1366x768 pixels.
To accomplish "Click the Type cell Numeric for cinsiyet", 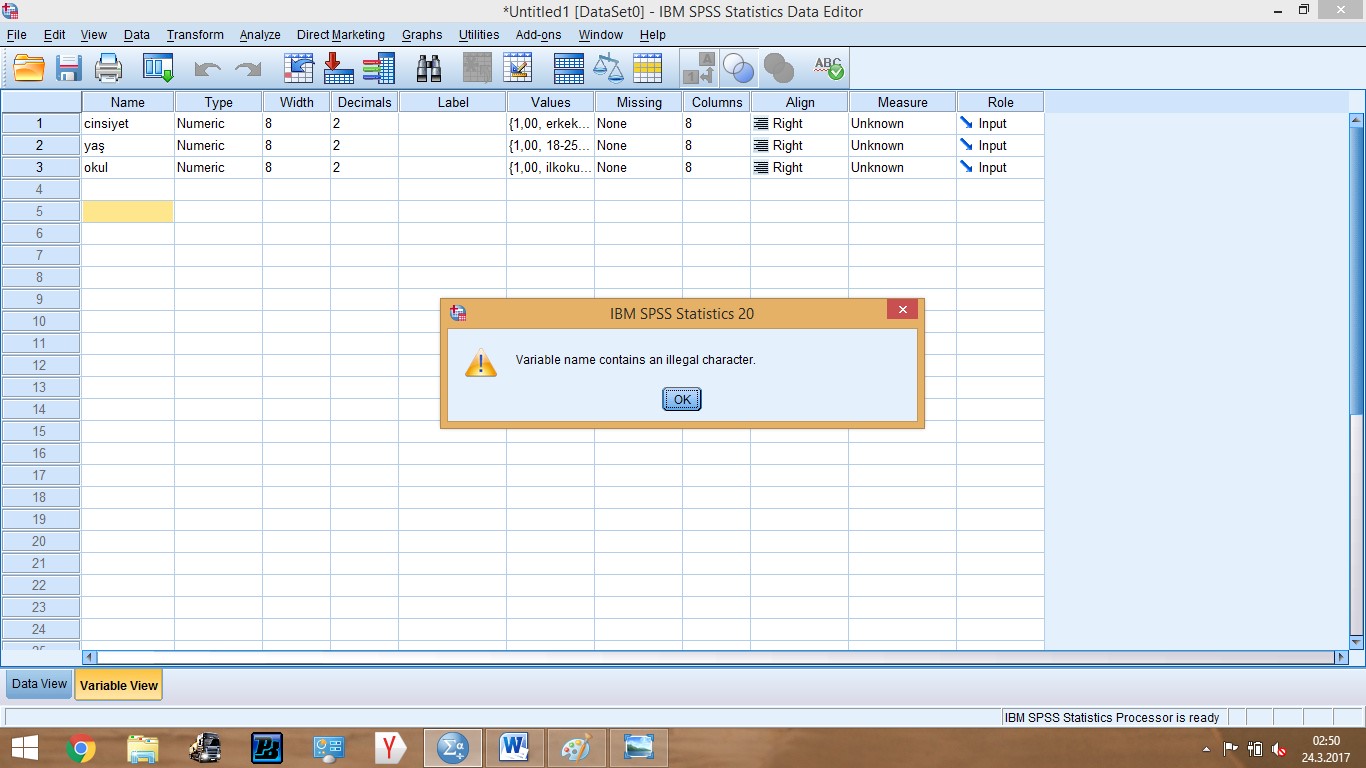I will pyautogui.click(x=218, y=124).
